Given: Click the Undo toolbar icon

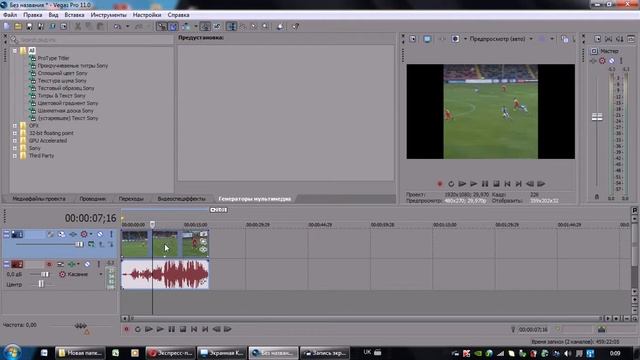Looking at the screenshot, I should [118, 27].
